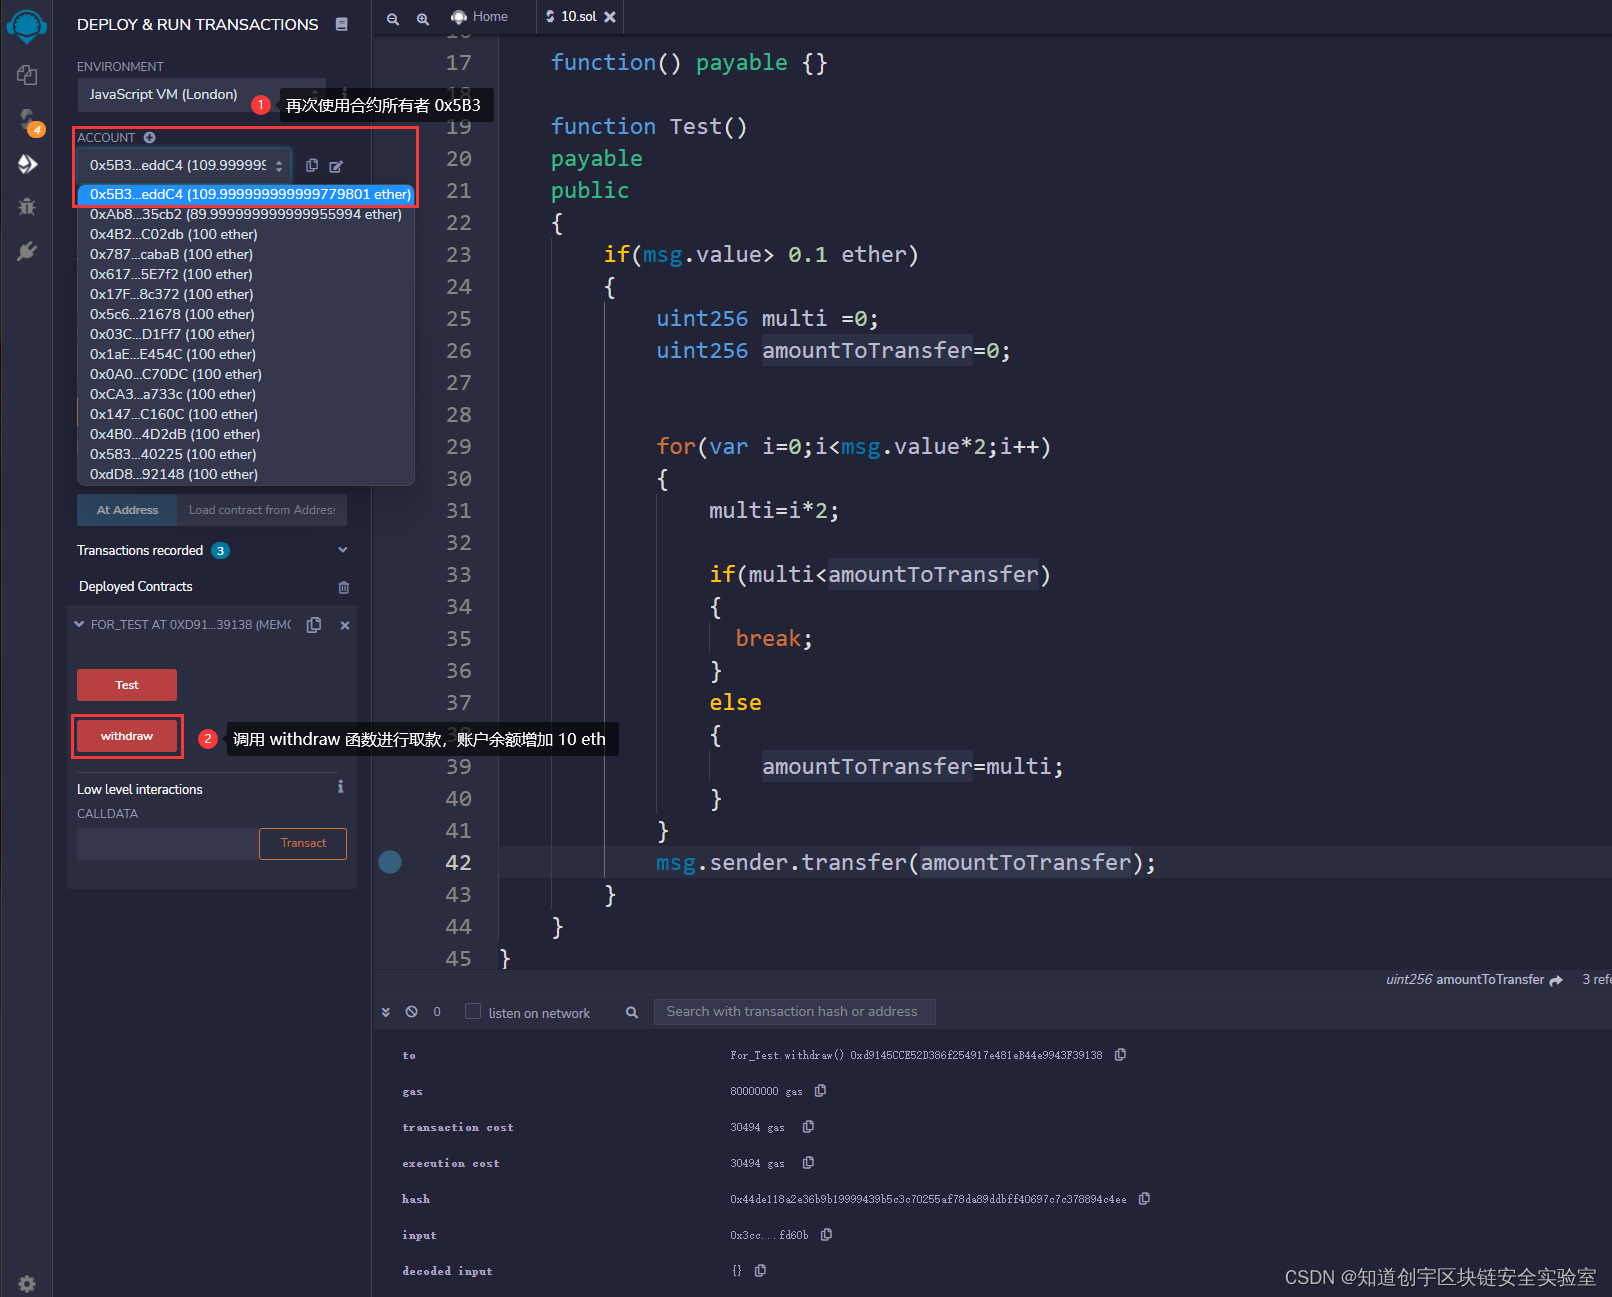
Task: Select account 0x1aE...E454C
Action: tap(247, 354)
